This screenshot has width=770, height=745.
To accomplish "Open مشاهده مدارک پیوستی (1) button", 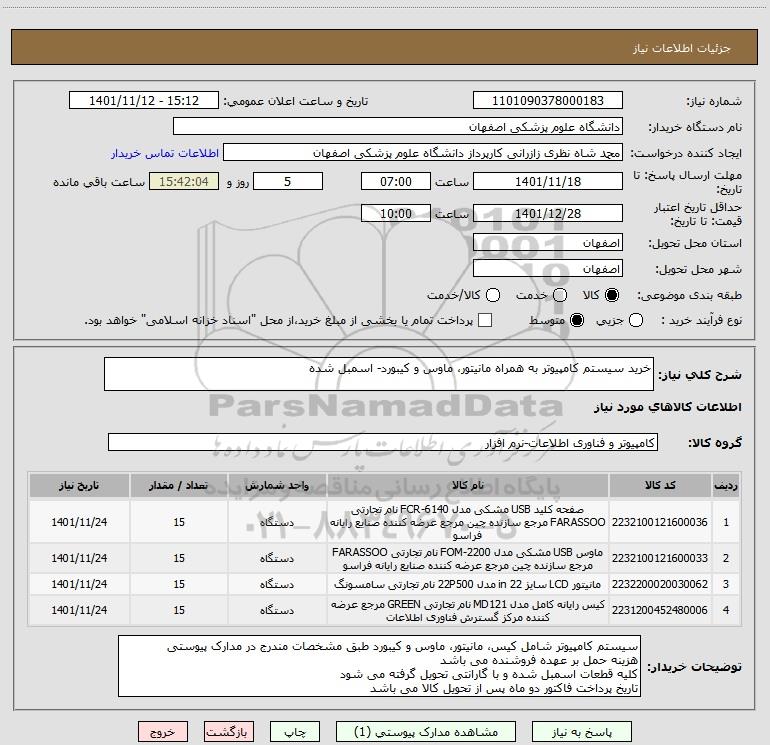I will point(426,732).
